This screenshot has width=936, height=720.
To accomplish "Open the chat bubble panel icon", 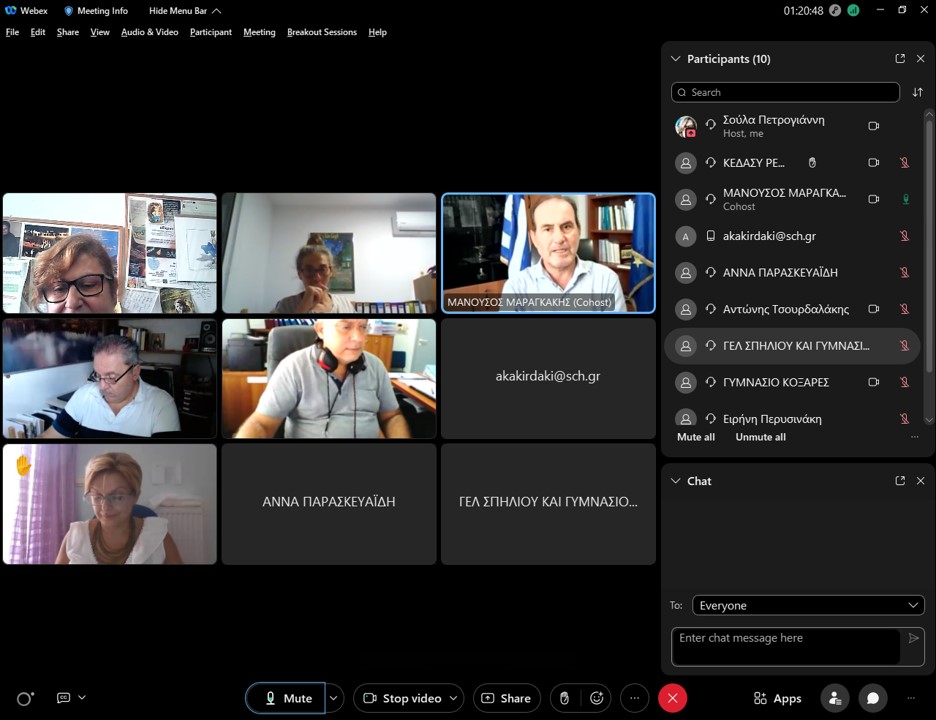I will pos(873,698).
